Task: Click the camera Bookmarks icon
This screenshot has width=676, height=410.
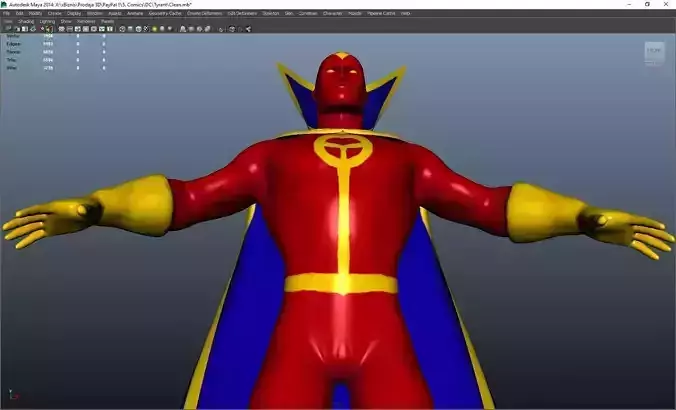Action: pos(25,29)
